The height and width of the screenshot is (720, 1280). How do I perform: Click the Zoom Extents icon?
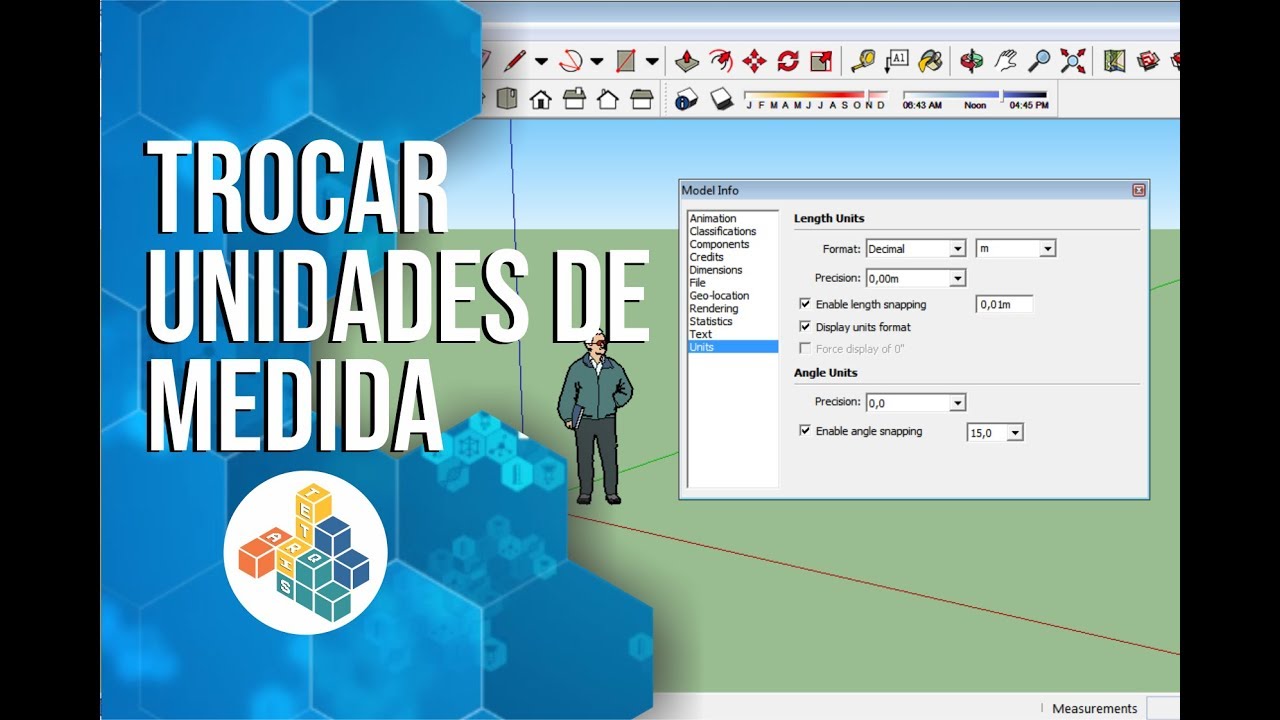[x=1073, y=61]
